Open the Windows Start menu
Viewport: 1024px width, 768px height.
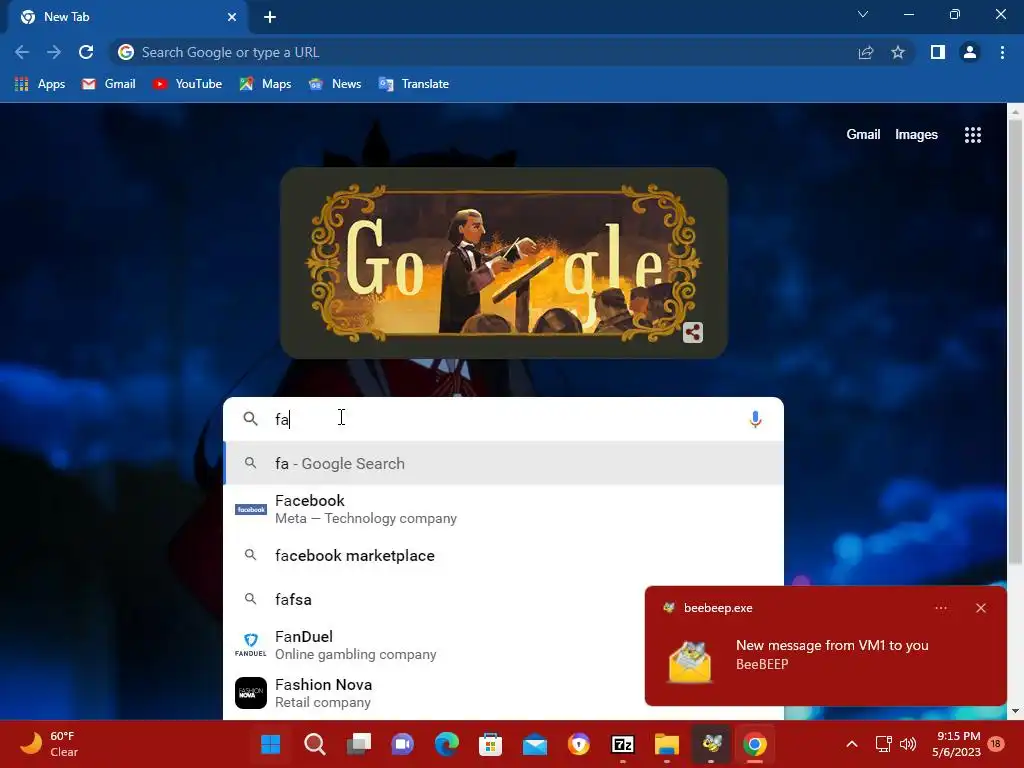tap(270, 744)
